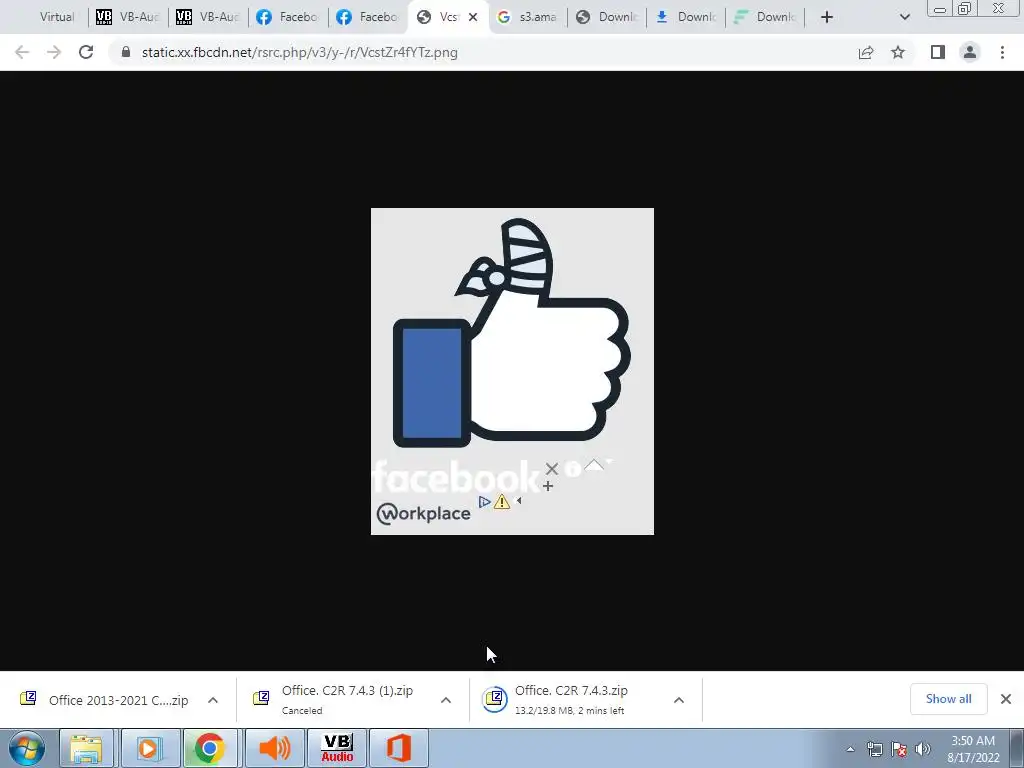Click the volume speaker tray icon

[x=922, y=749]
